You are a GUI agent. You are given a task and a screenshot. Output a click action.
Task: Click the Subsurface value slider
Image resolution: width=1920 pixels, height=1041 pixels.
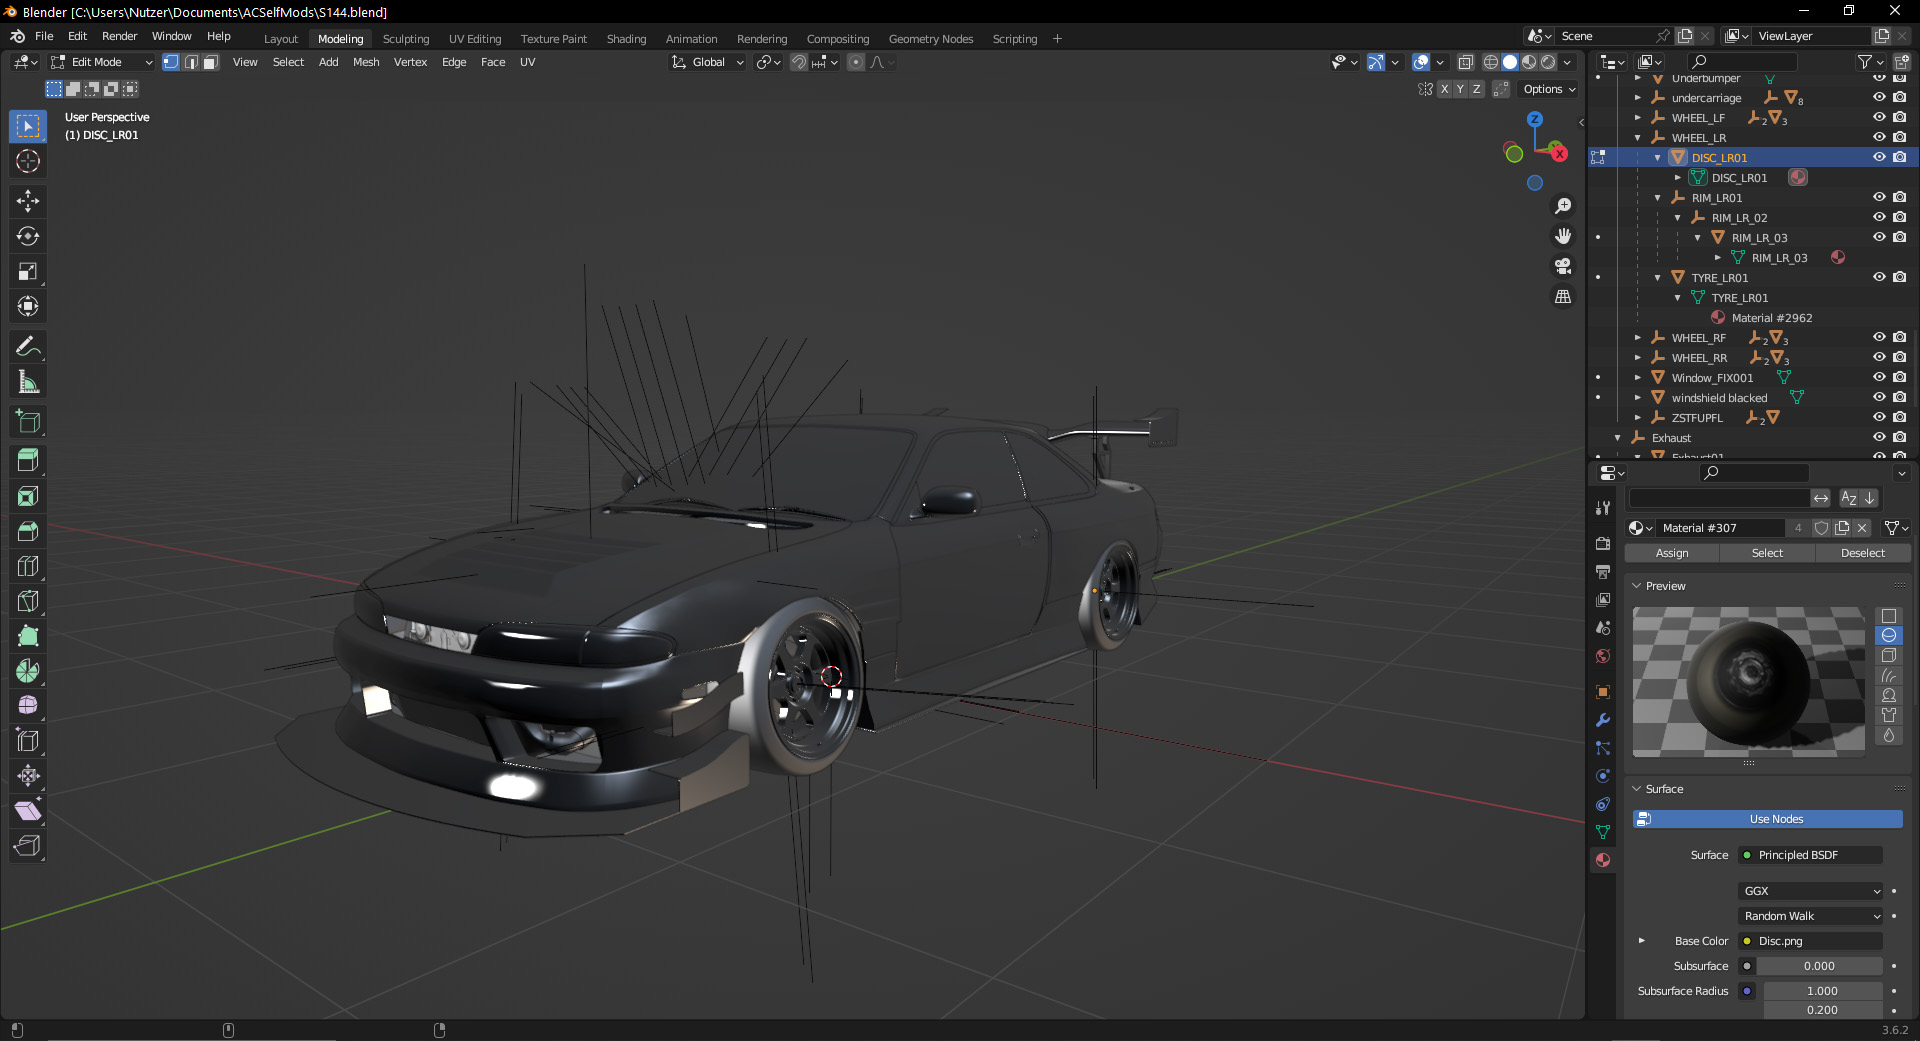[1819, 966]
